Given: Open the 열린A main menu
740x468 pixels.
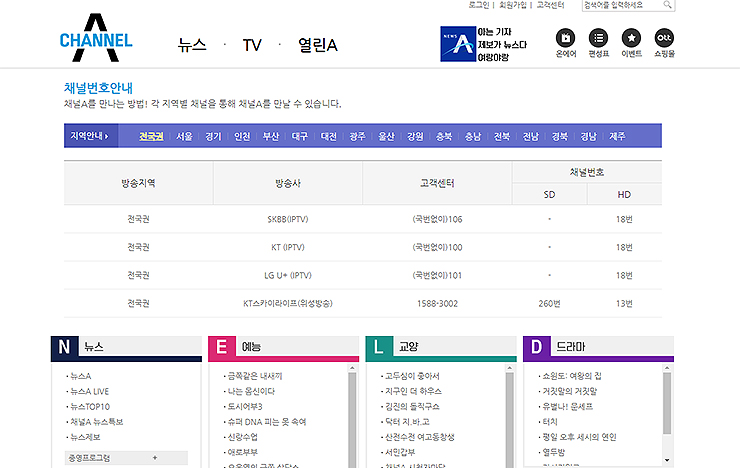Looking at the screenshot, I should 318,45.
